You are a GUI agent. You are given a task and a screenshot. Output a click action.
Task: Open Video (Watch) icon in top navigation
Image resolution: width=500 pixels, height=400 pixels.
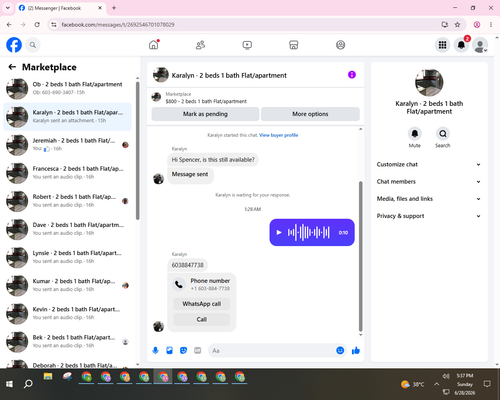tap(247, 45)
